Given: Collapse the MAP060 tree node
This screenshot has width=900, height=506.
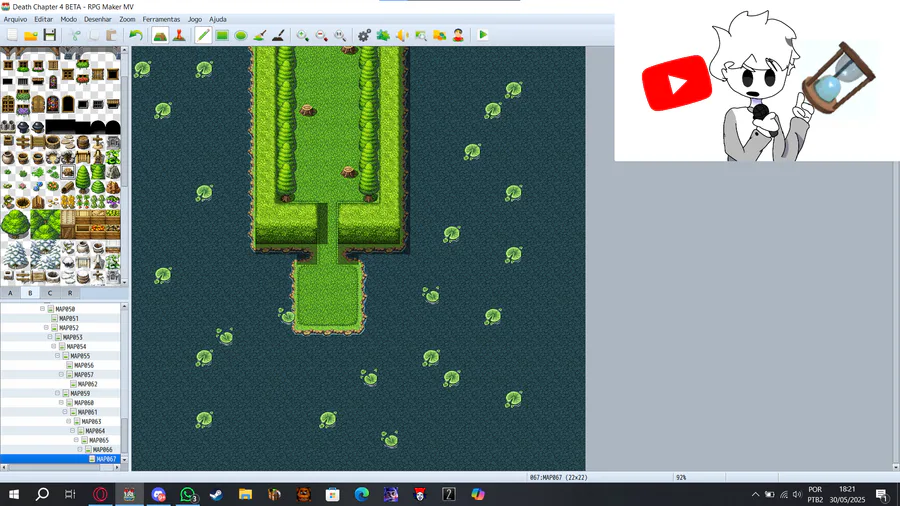Looking at the screenshot, I should tap(61, 403).
